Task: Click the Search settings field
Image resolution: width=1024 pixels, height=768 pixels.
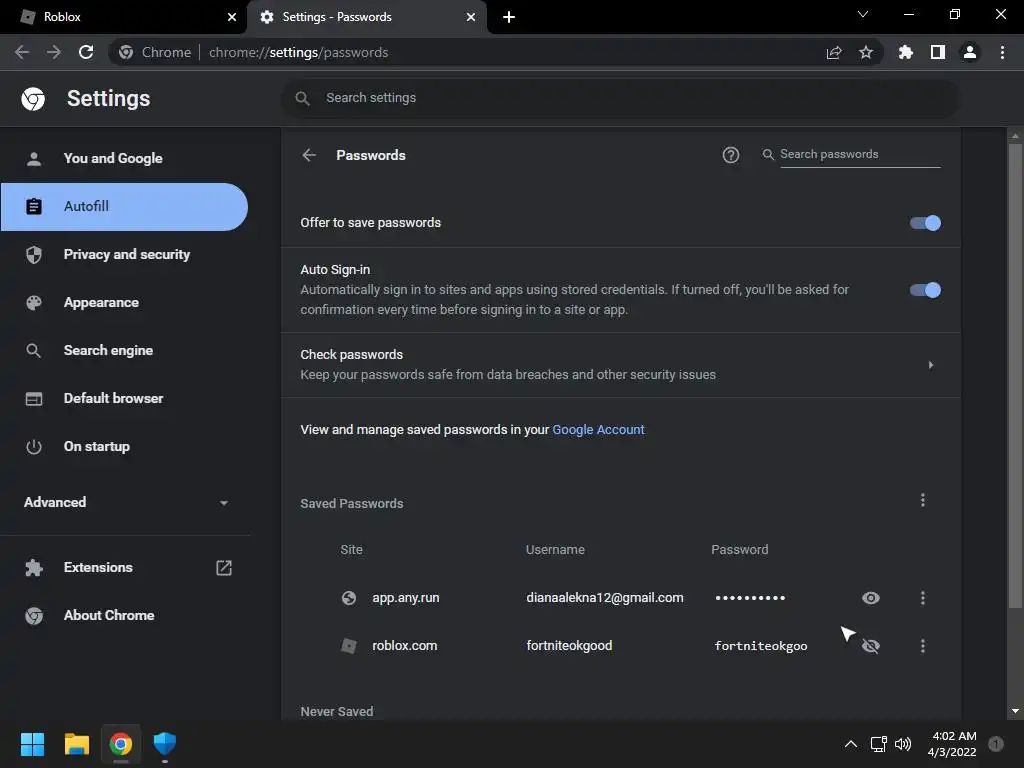Action: (620, 98)
